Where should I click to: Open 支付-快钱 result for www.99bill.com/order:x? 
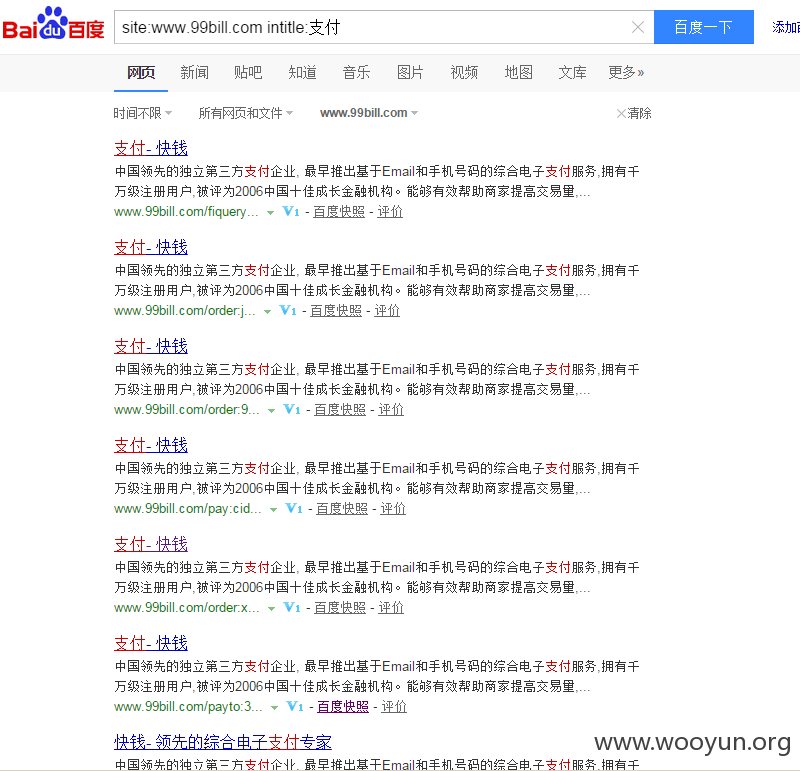click(x=151, y=544)
